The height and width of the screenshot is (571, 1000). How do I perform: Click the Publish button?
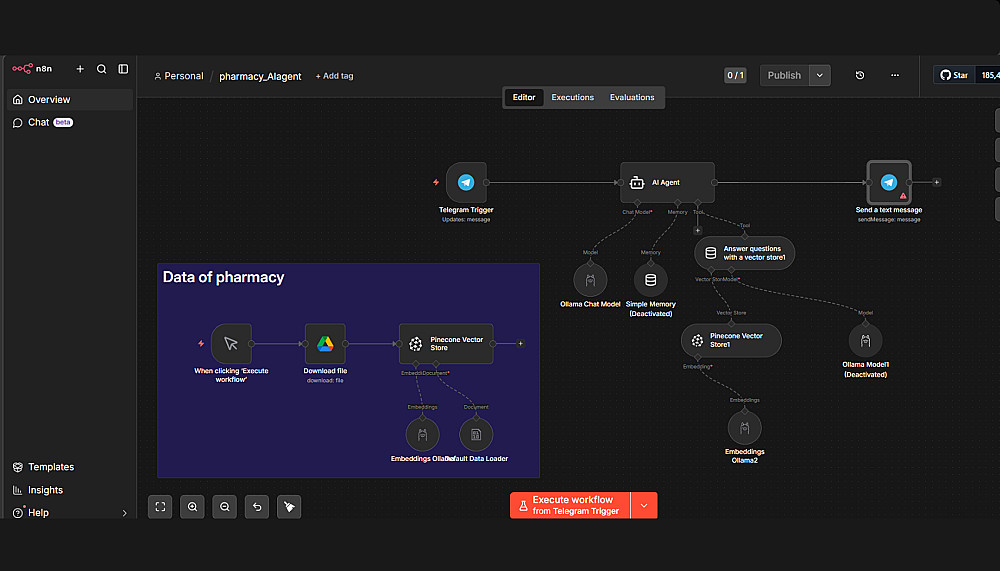784,75
